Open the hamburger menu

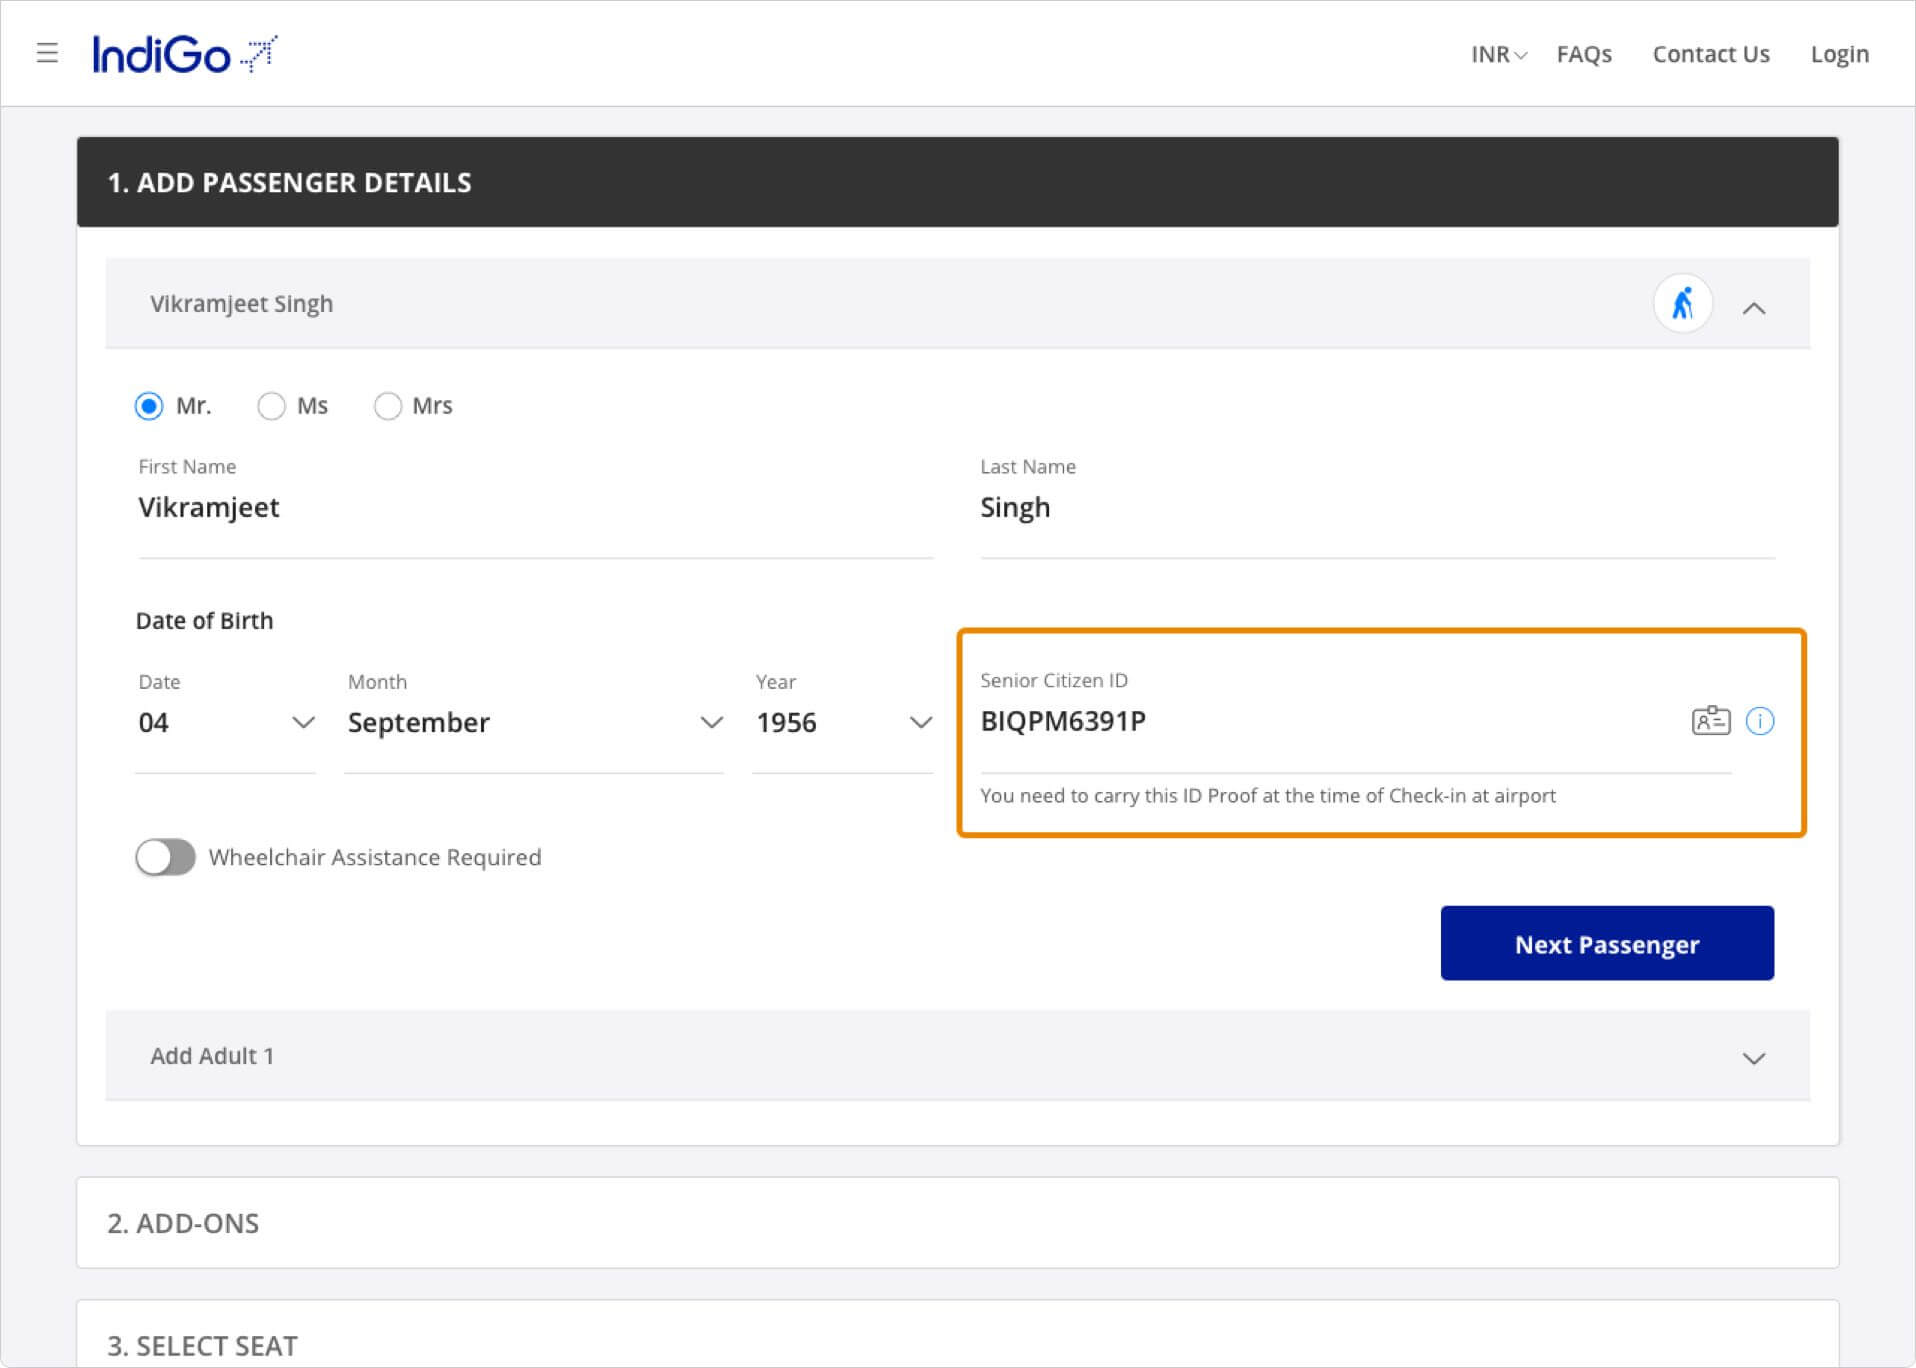coord(47,53)
